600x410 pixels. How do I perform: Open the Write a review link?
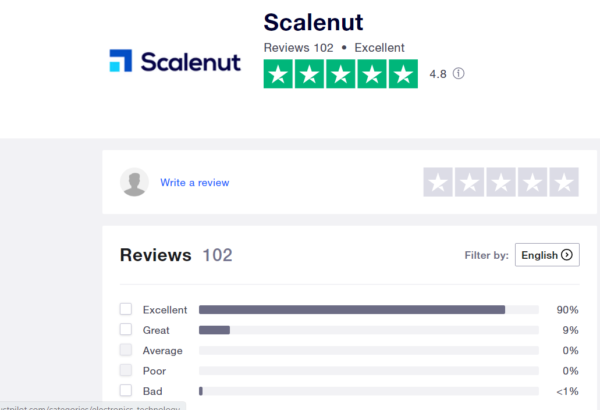(x=194, y=183)
